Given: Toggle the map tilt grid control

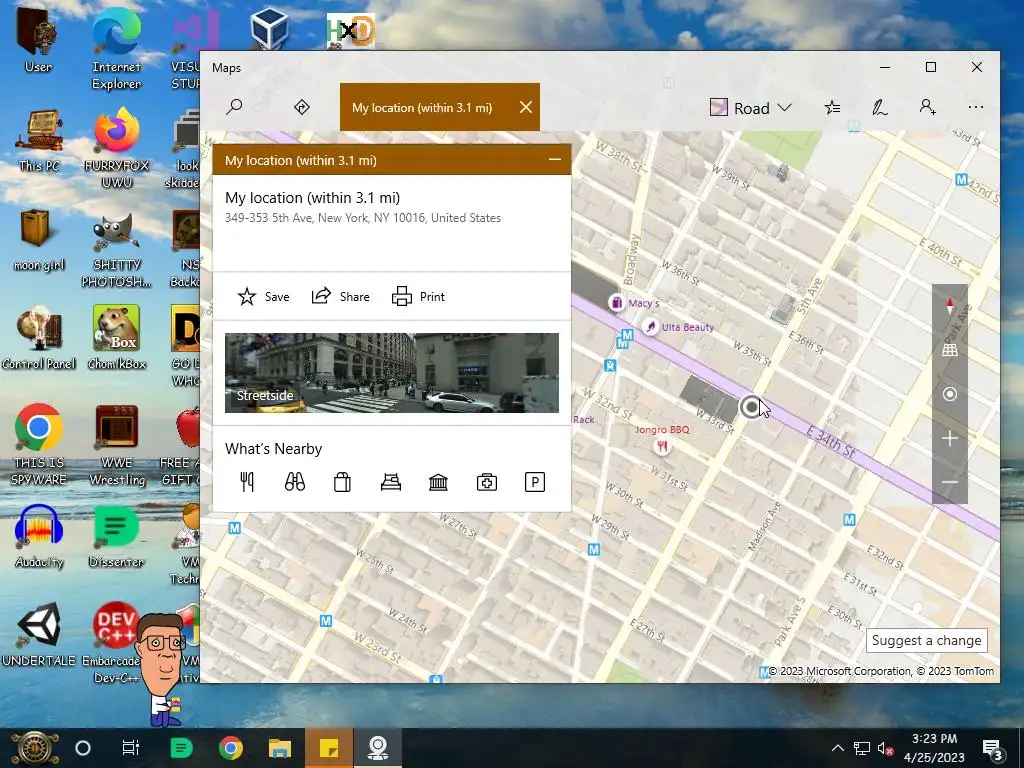Looking at the screenshot, I should click(x=950, y=350).
